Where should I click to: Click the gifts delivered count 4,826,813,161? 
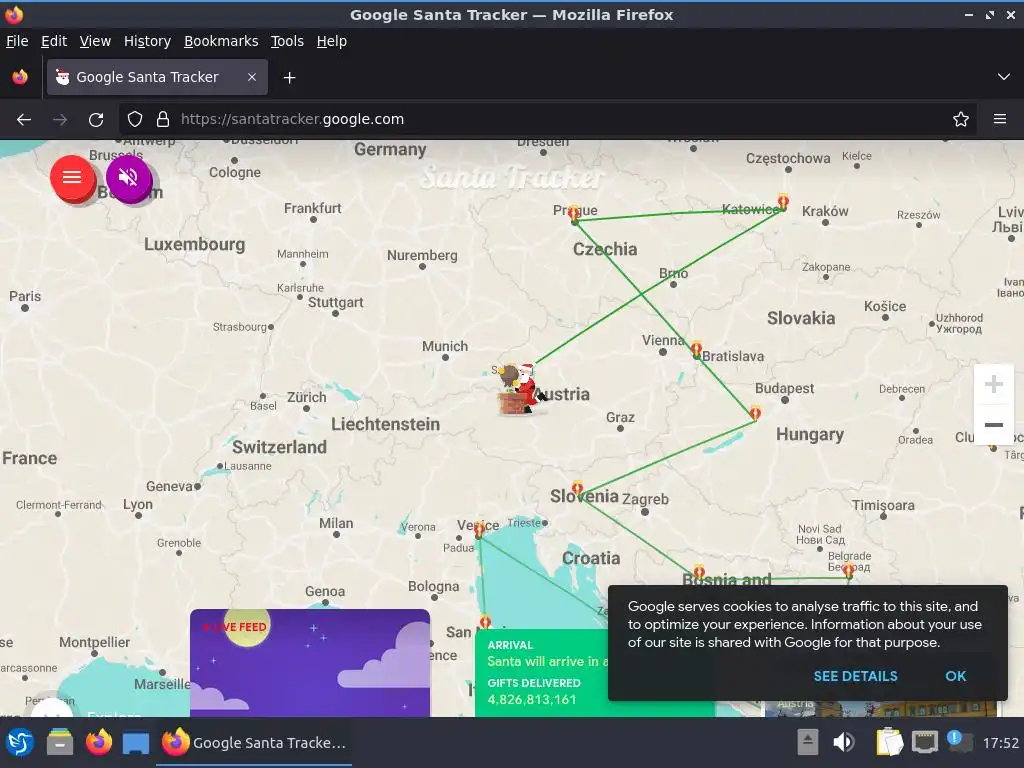pyautogui.click(x=532, y=699)
